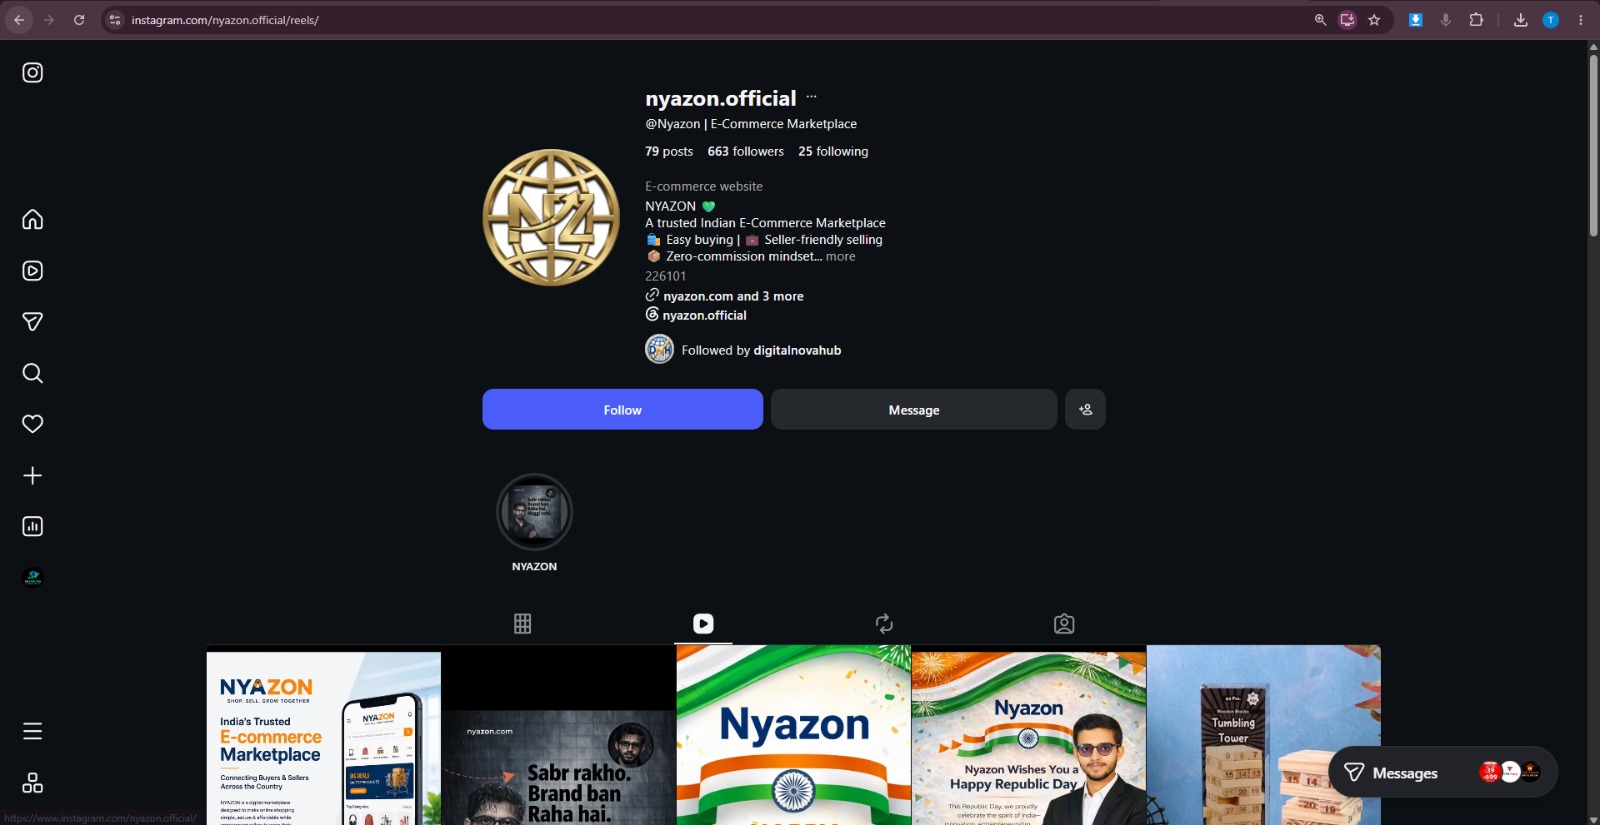The height and width of the screenshot is (825, 1600).
Task: View site information icon in address bar
Action: click(x=115, y=20)
